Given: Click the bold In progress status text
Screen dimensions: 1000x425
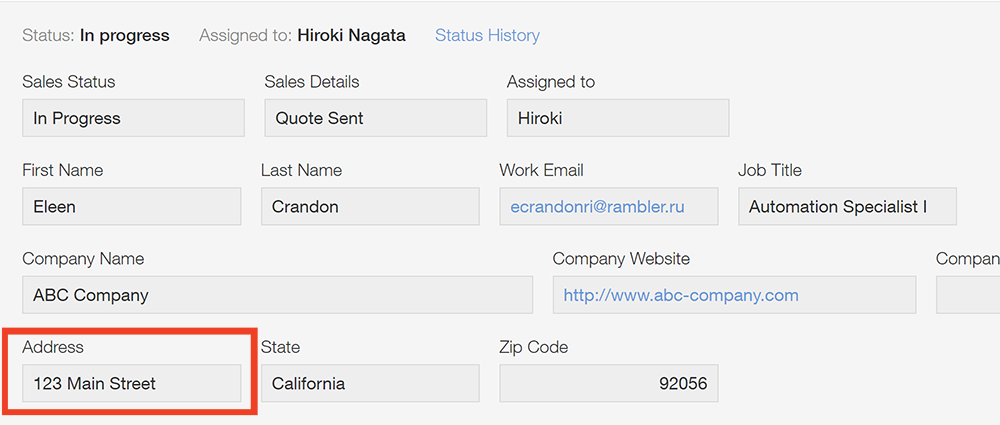Looking at the screenshot, I should pos(125,35).
